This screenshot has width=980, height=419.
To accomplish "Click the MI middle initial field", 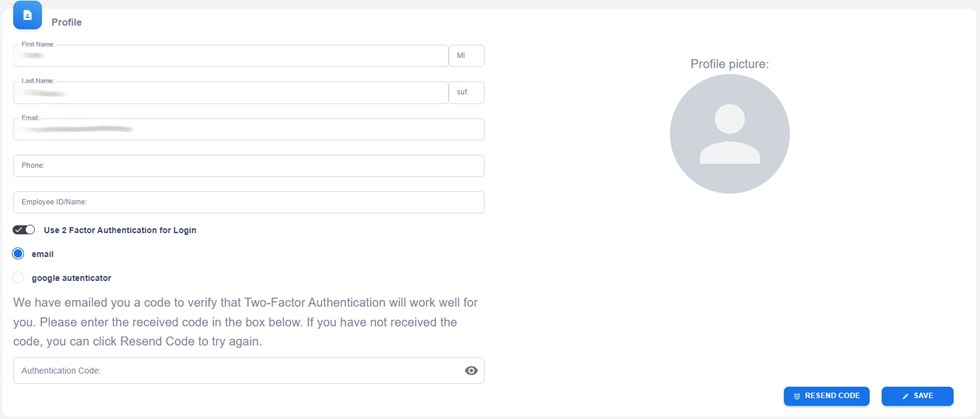I will tap(466, 56).
